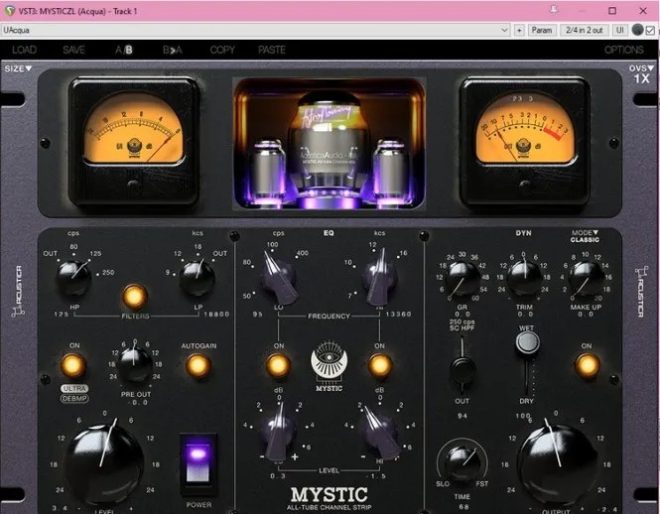660x514 pixels.
Task: Click the plus button beside the preset box
Action: click(x=519, y=30)
